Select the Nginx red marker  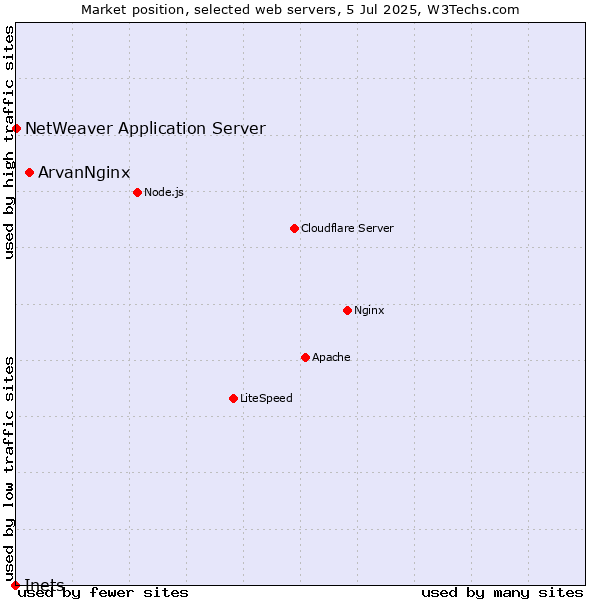point(347,310)
